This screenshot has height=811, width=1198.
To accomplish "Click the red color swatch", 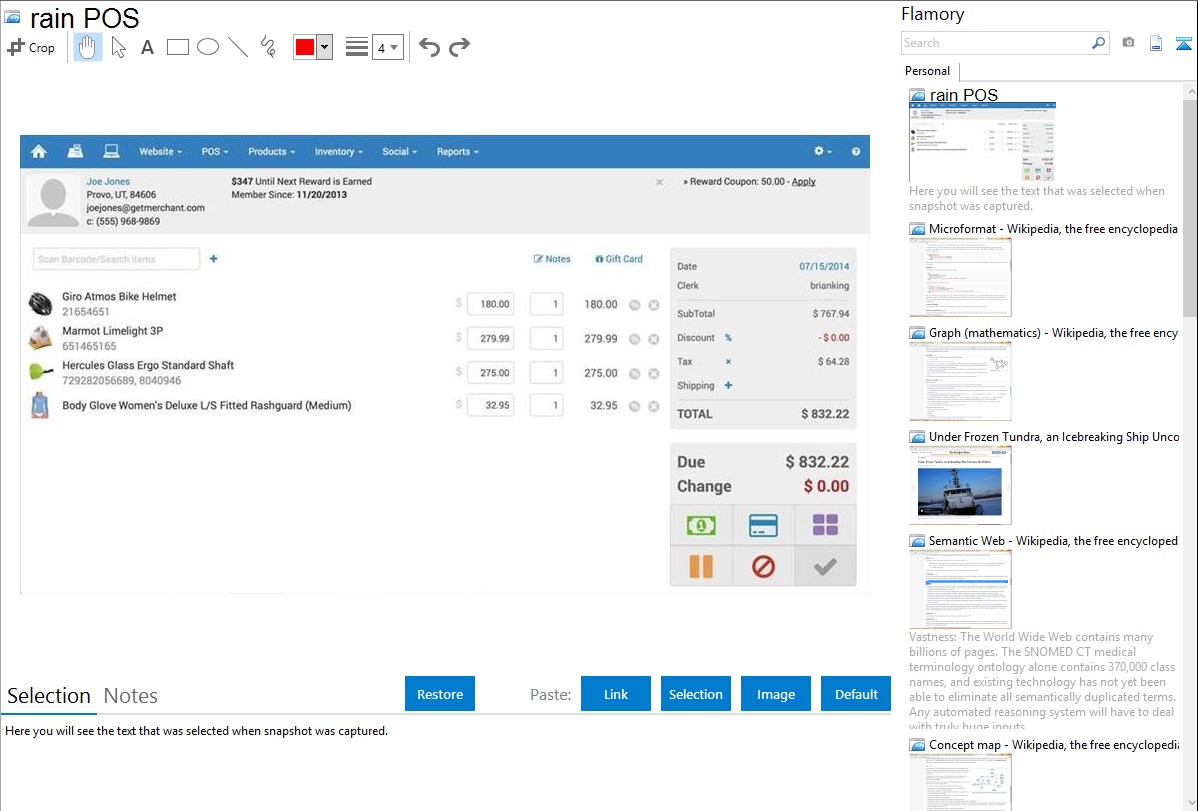I will coord(305,47).
